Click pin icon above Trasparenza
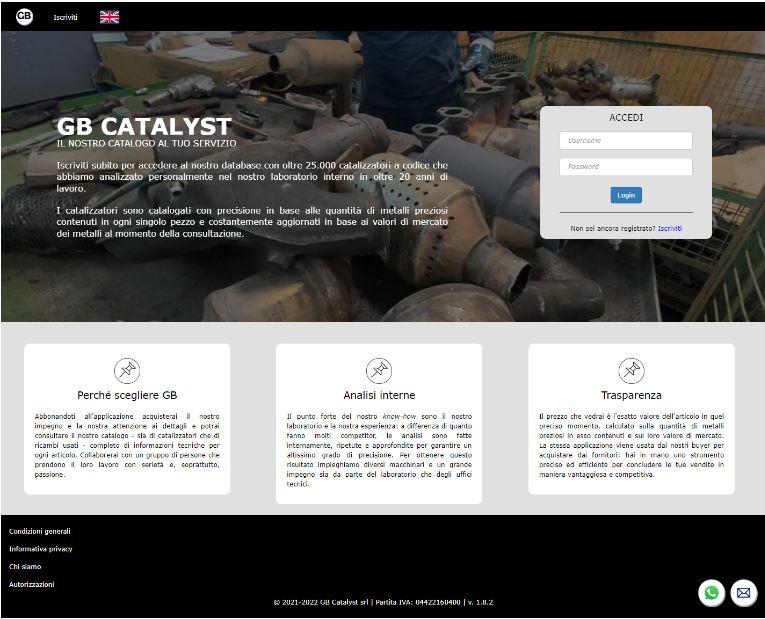Image resolution: width=765 pixels, height=619 pixels. (x=631, y=370)
